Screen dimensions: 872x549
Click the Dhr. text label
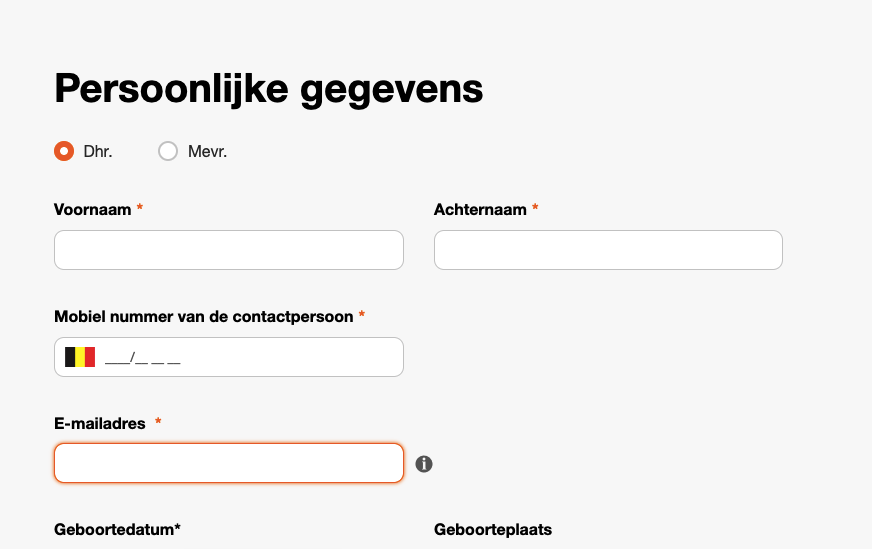[98, 151]
